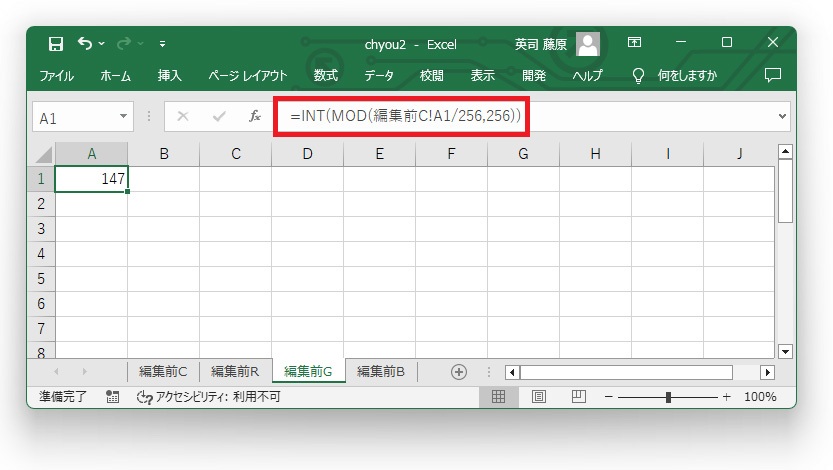Viewport: 833px width, 470px height.
Task: Click the 100% zoom level
Action: point(760,397)
